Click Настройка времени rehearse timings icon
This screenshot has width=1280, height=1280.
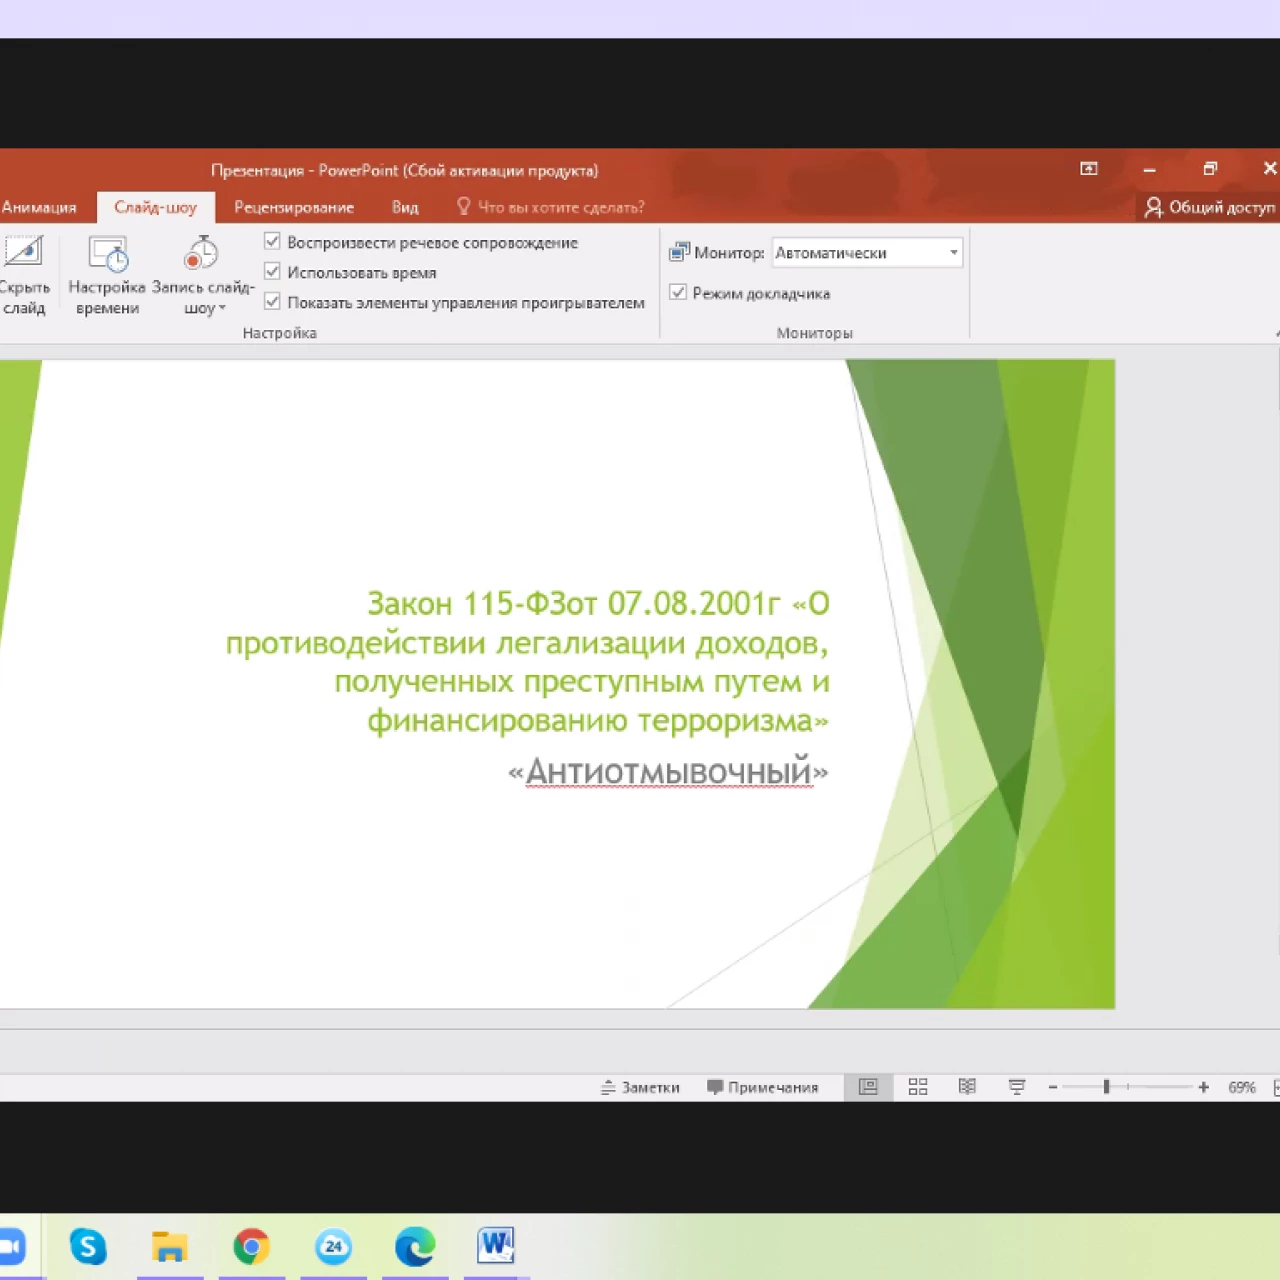coord(108,253)
